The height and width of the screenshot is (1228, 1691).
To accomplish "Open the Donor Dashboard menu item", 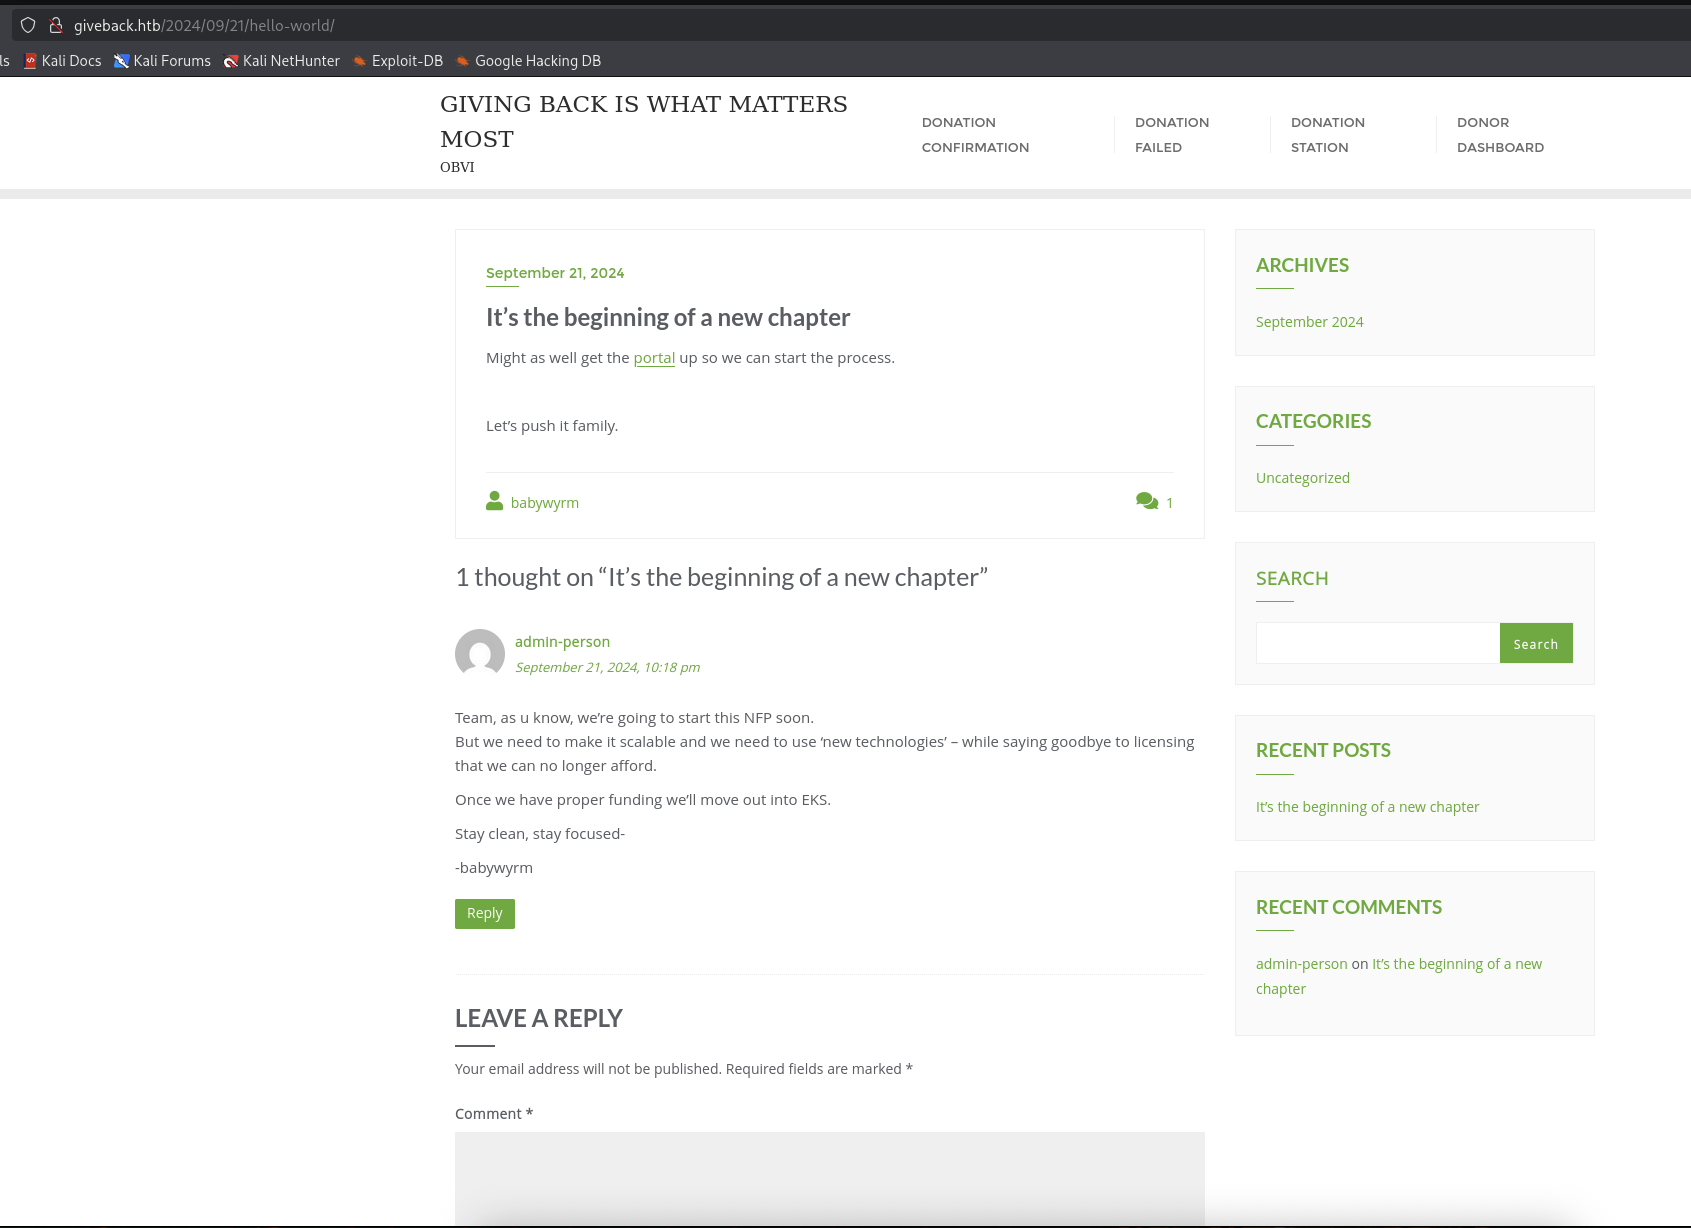I will pos(1500,135).
